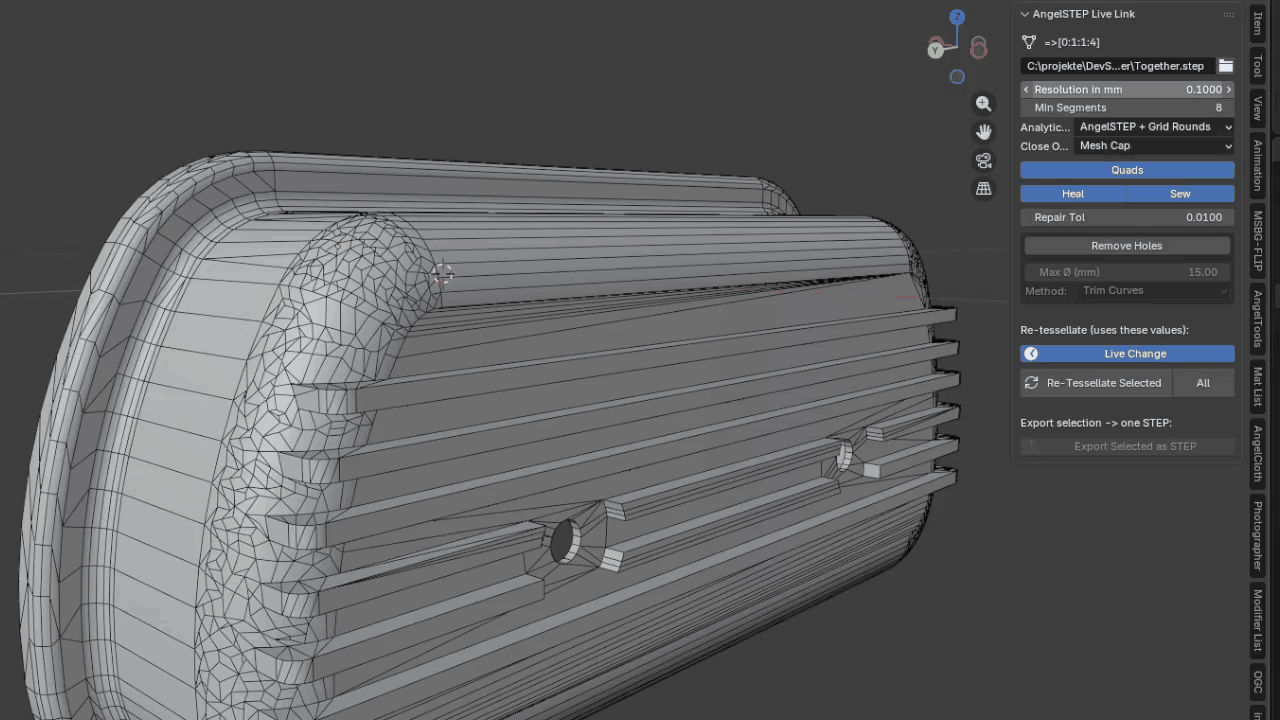This screenshot has height=720, width=1280.
Task: Open the AngelCloth sidebar tab
Action: point(1258,455)
